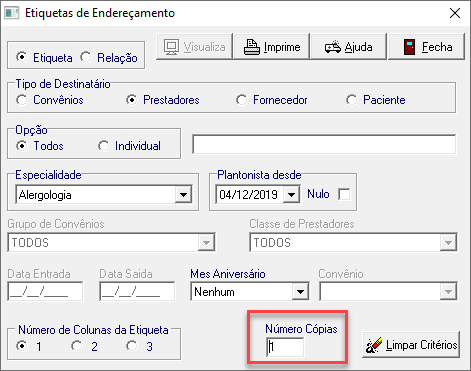Click the Imprime button
This screenshot has height=371, width=471.
(x=272, y=47)
